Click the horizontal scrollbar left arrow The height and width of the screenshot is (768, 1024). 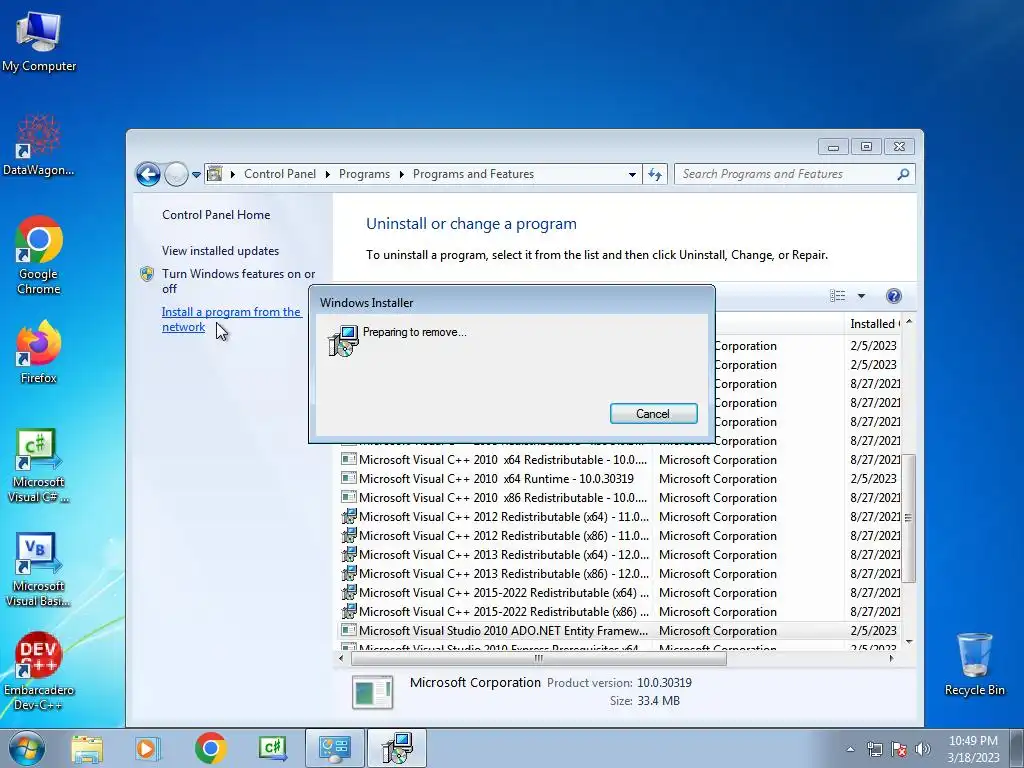coord(341,658)
